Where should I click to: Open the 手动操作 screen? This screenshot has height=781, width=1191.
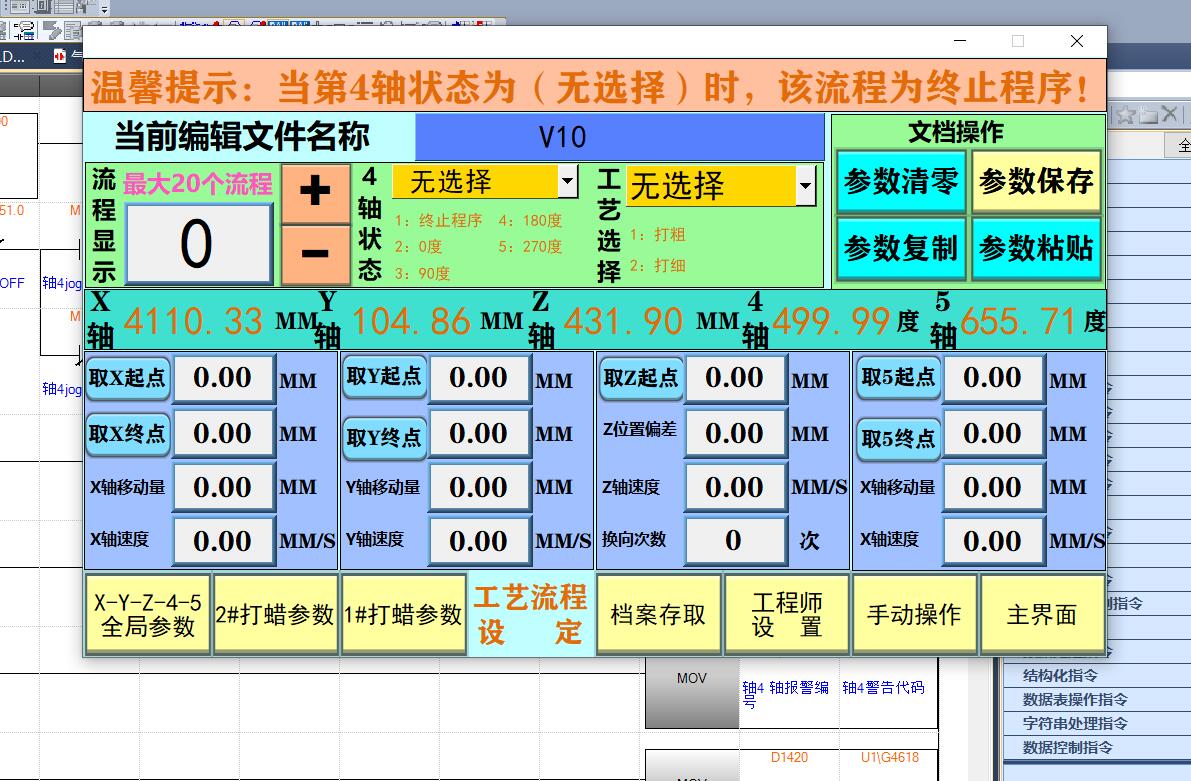point(914,614)
